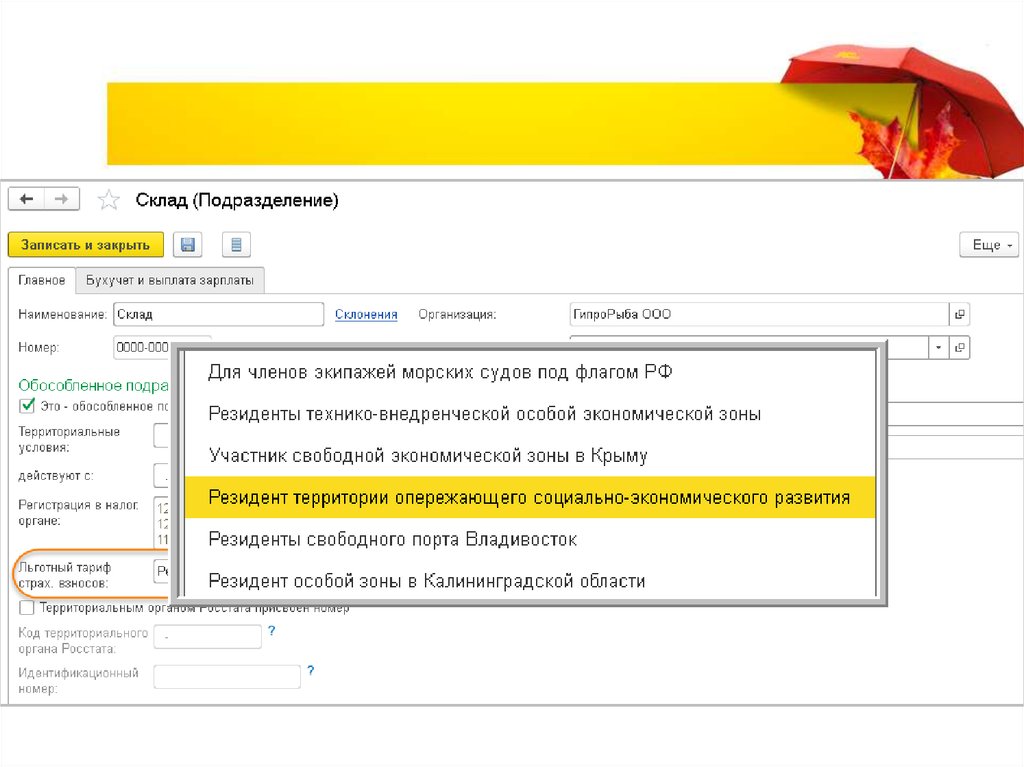1024x767 pixels.
Task: Click help question mark beside Идентификационный номер
Action: (311, 670)
